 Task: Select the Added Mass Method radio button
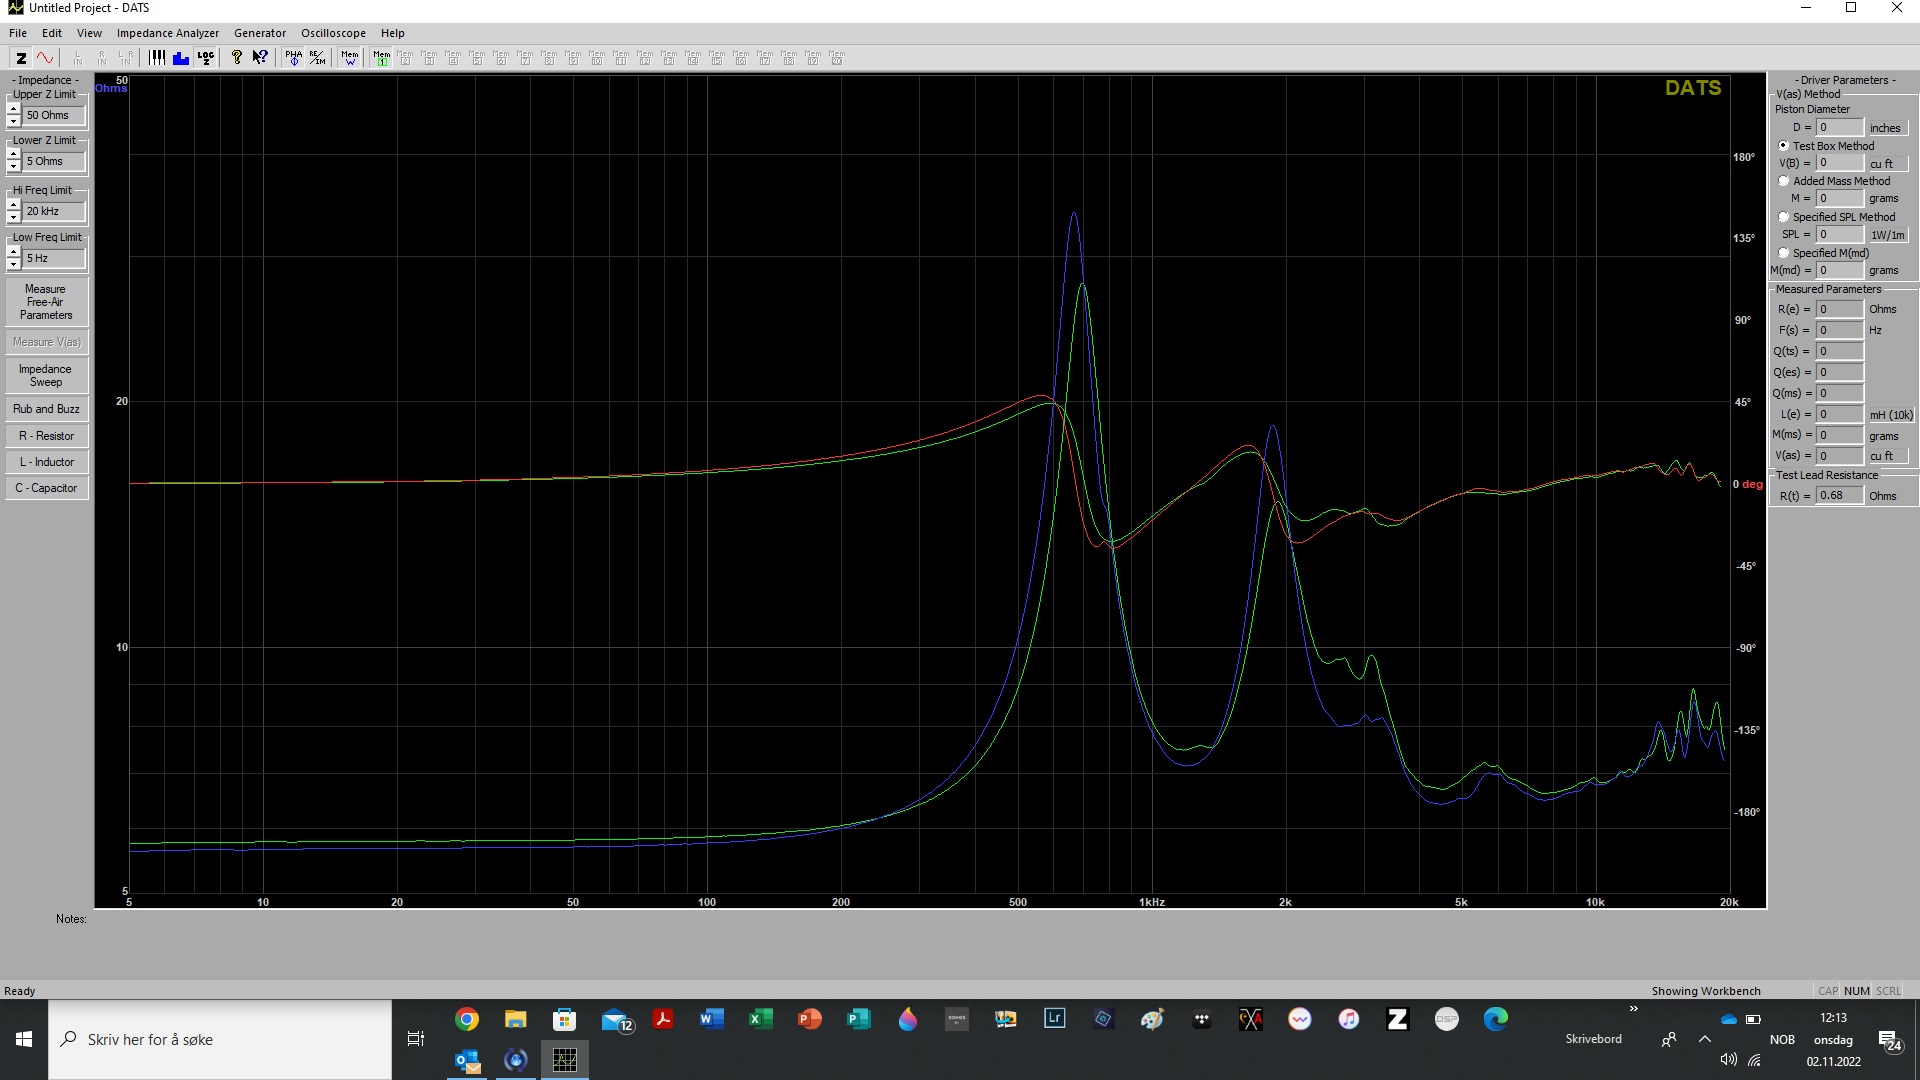pyautogui.click(x=1783, y=181)
